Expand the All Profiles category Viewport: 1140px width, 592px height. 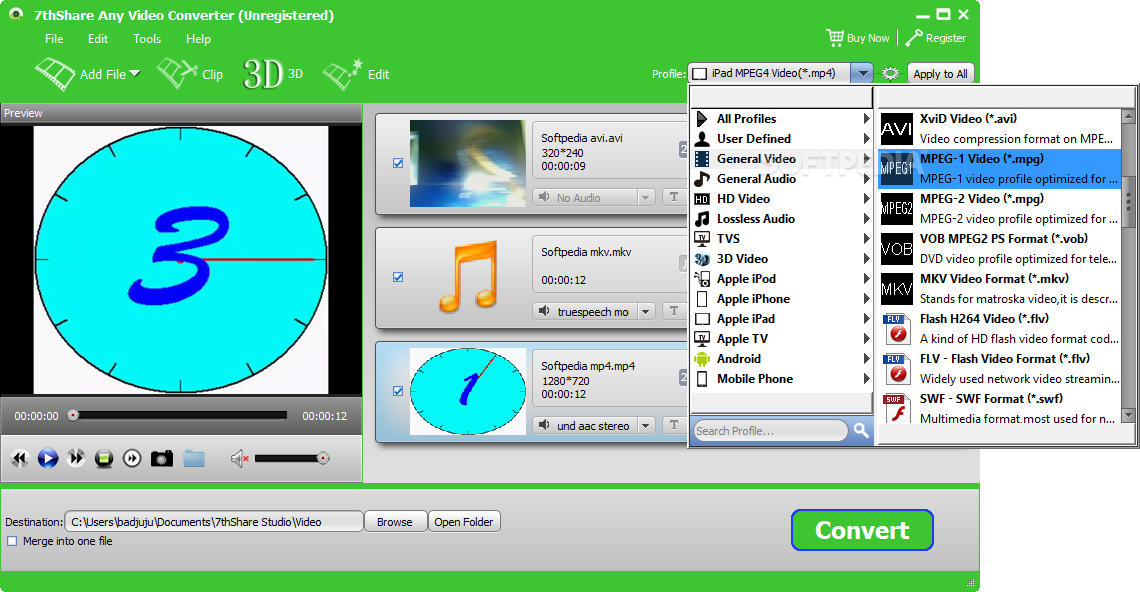[782, 119]
